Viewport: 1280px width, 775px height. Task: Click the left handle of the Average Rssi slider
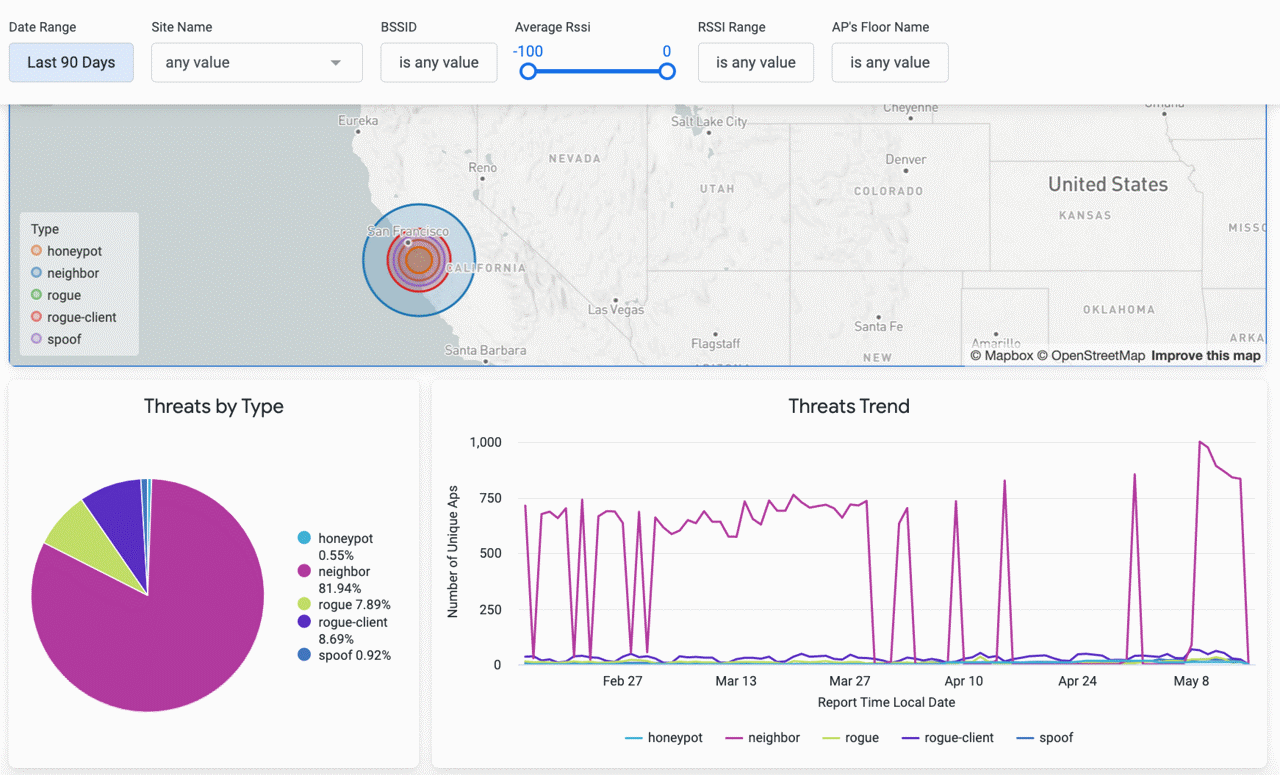point(528,71)
